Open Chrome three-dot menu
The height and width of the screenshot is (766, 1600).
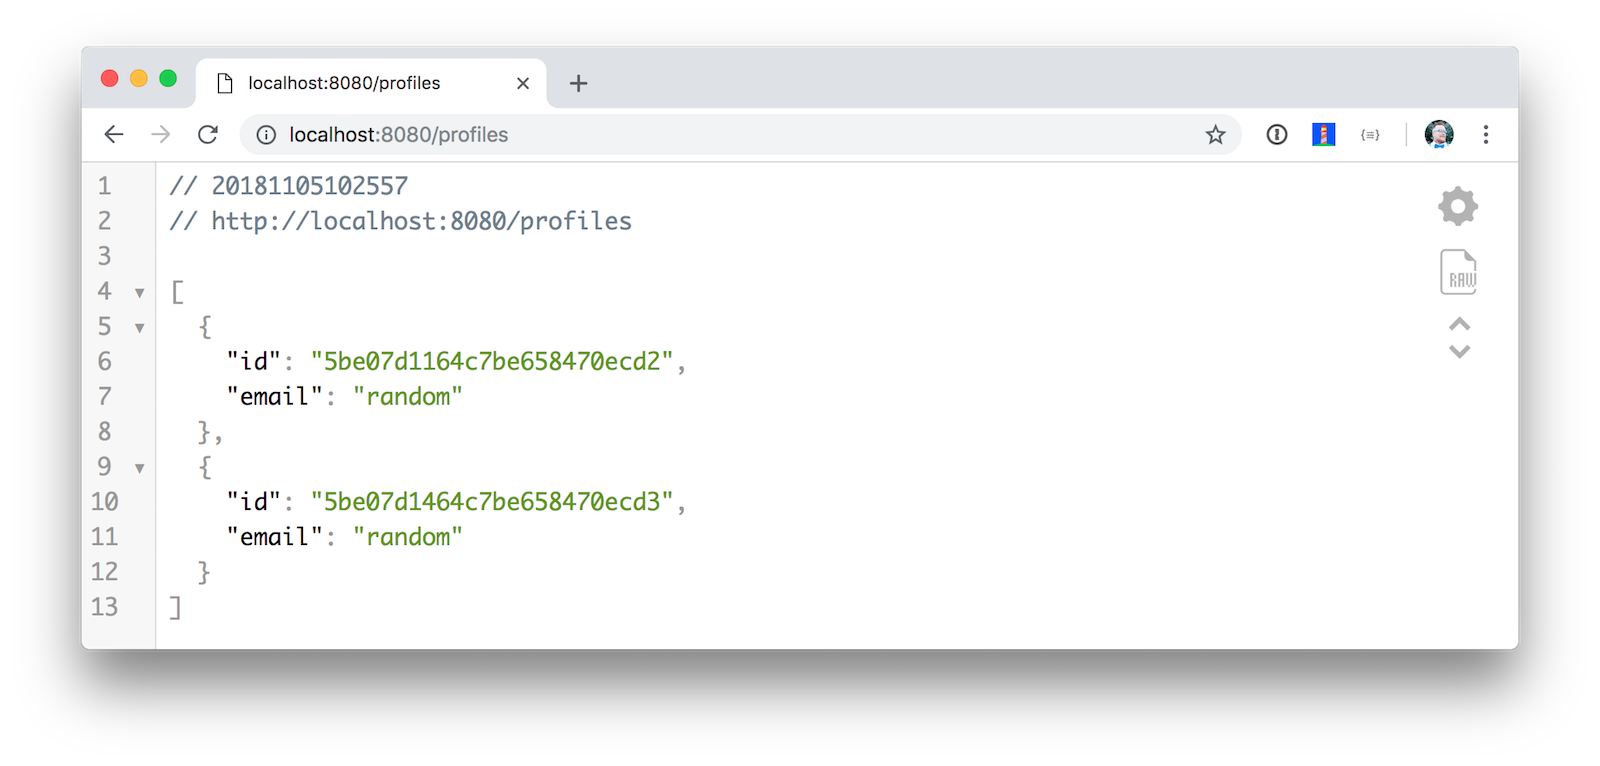pyautogui.click(x=1486, y=134)
